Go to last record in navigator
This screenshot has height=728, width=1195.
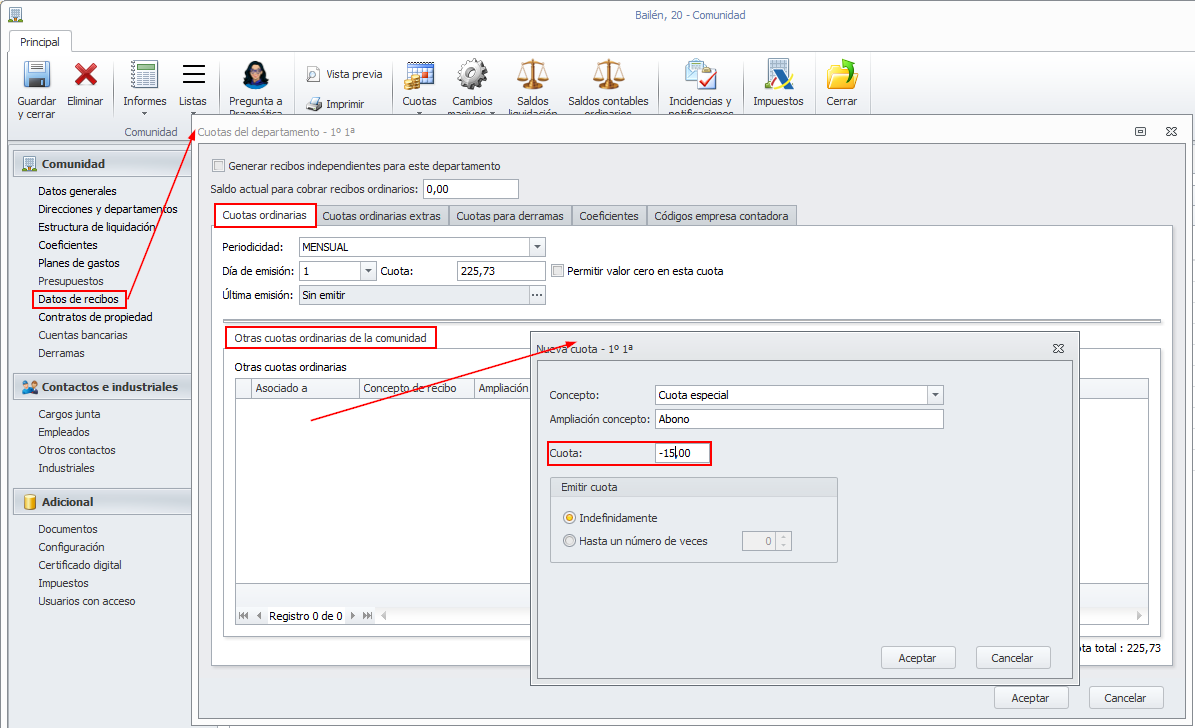pos(367,616)
